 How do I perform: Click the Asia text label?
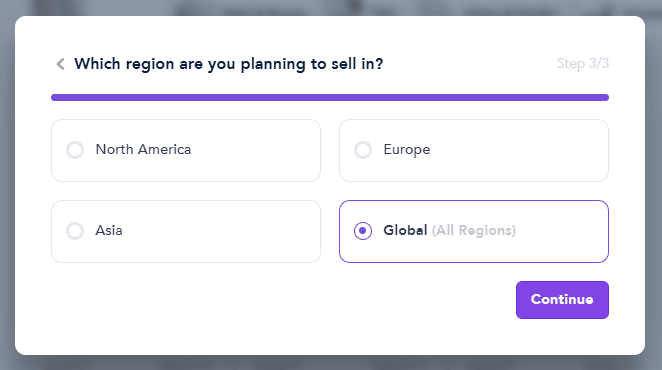(109, 231)
